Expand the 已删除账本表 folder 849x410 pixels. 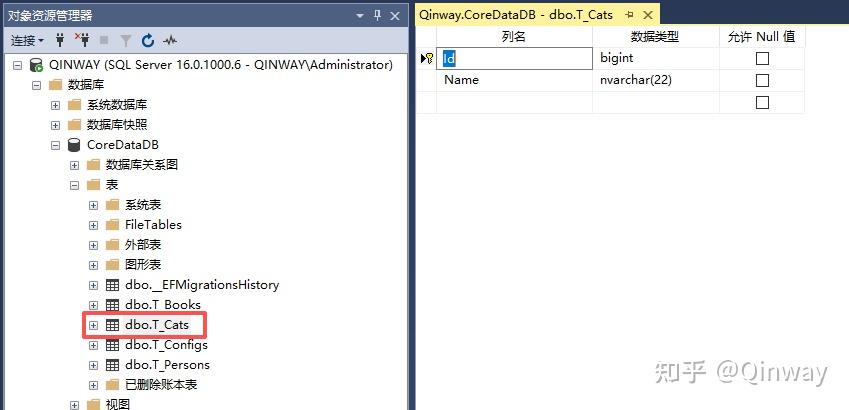94,385
